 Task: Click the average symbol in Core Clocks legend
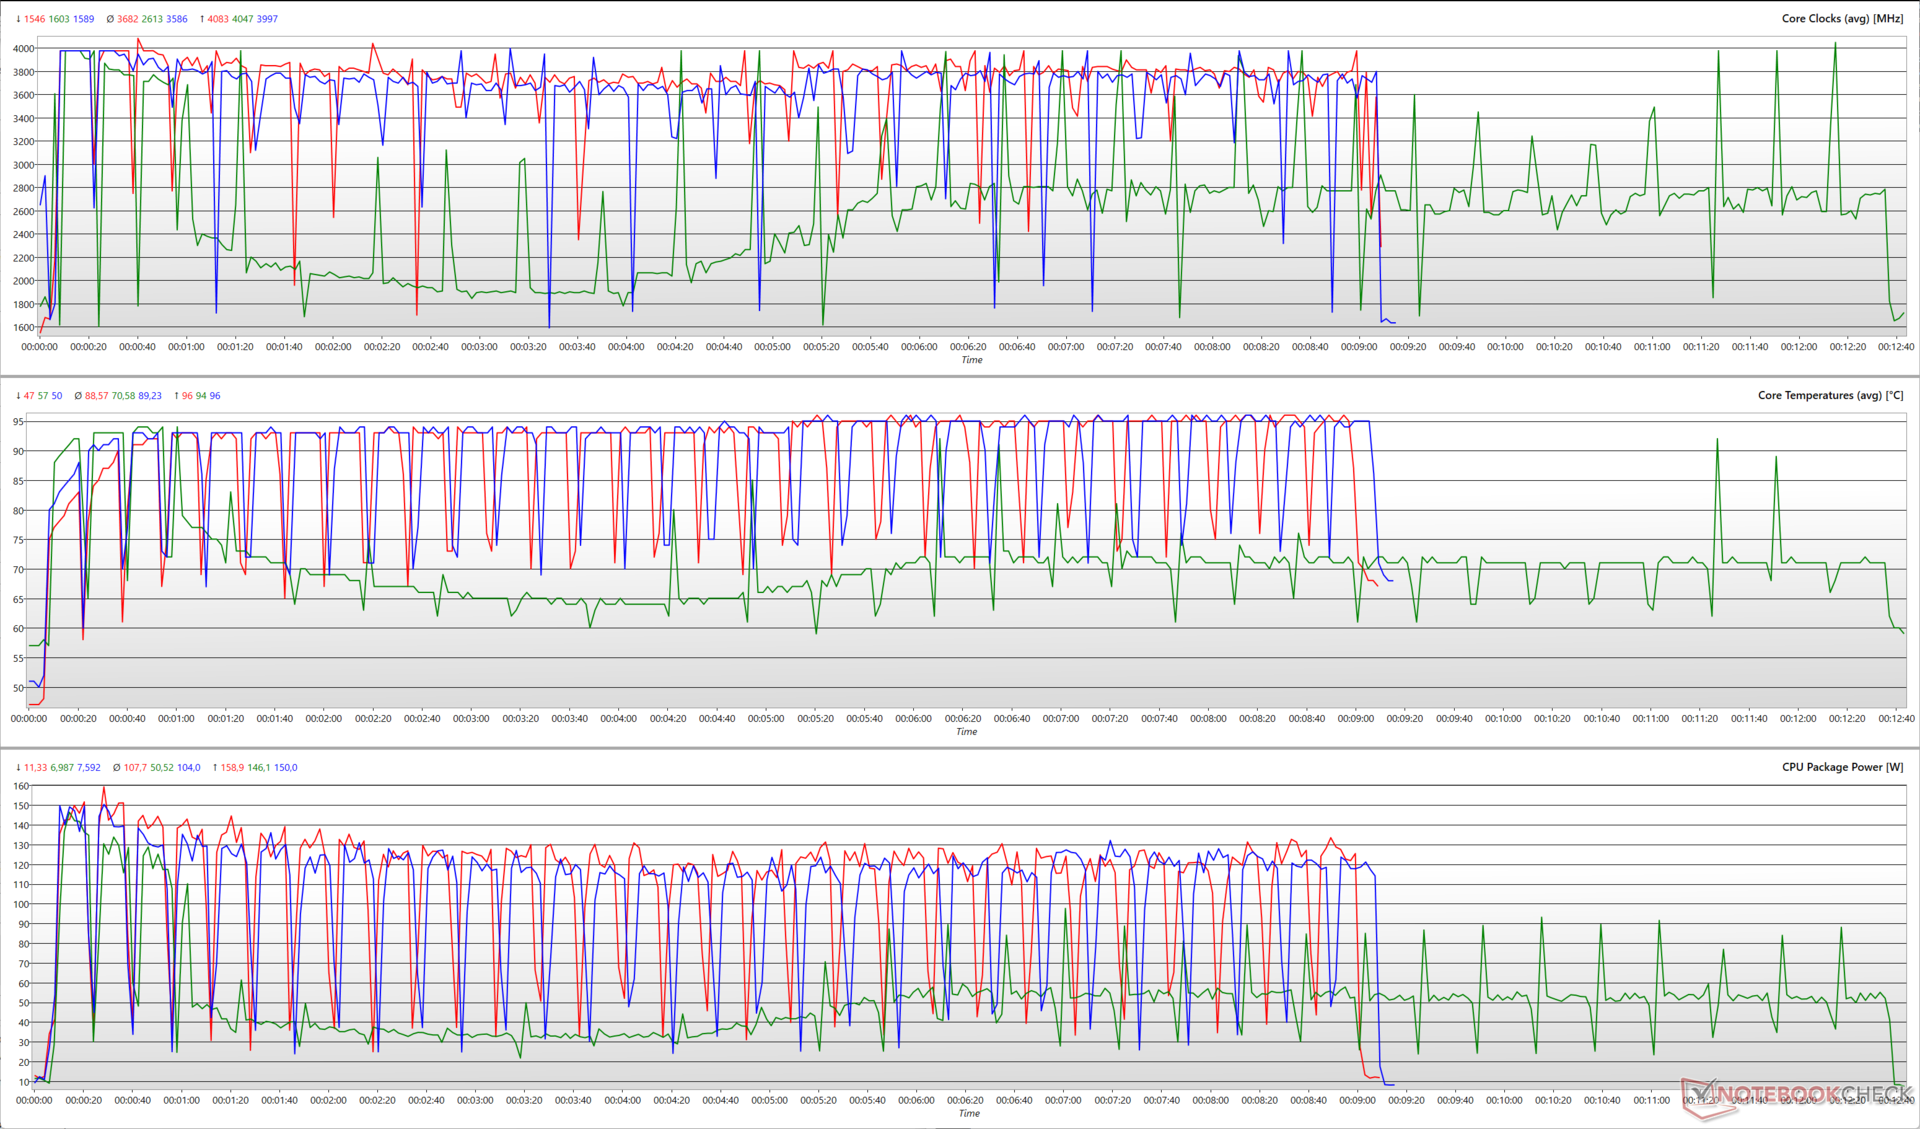tap(110, 19)
